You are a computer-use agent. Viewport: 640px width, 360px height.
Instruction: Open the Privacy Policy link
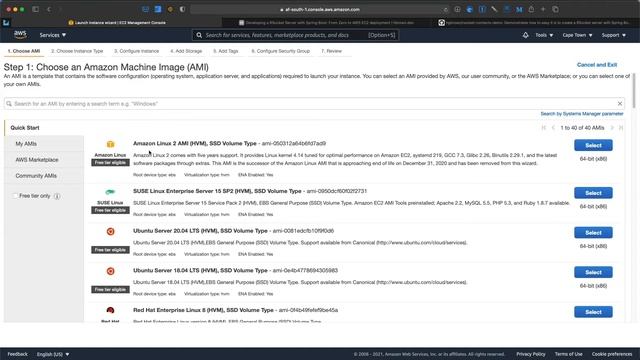point(531,354)
